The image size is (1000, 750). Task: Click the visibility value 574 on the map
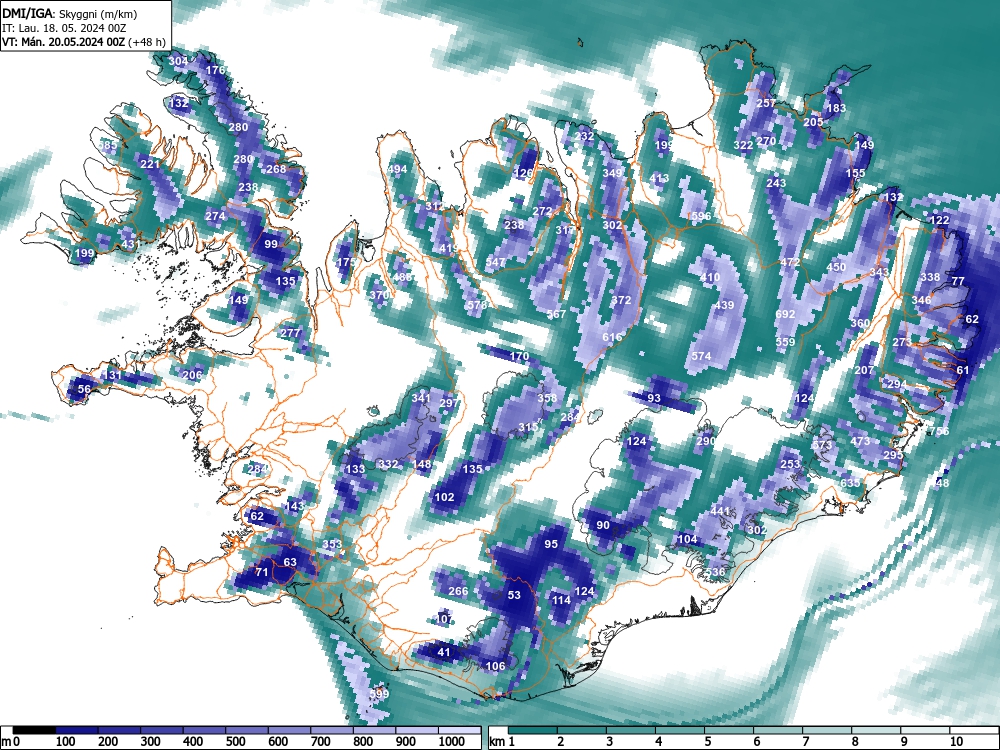click(x=701, y=357)
